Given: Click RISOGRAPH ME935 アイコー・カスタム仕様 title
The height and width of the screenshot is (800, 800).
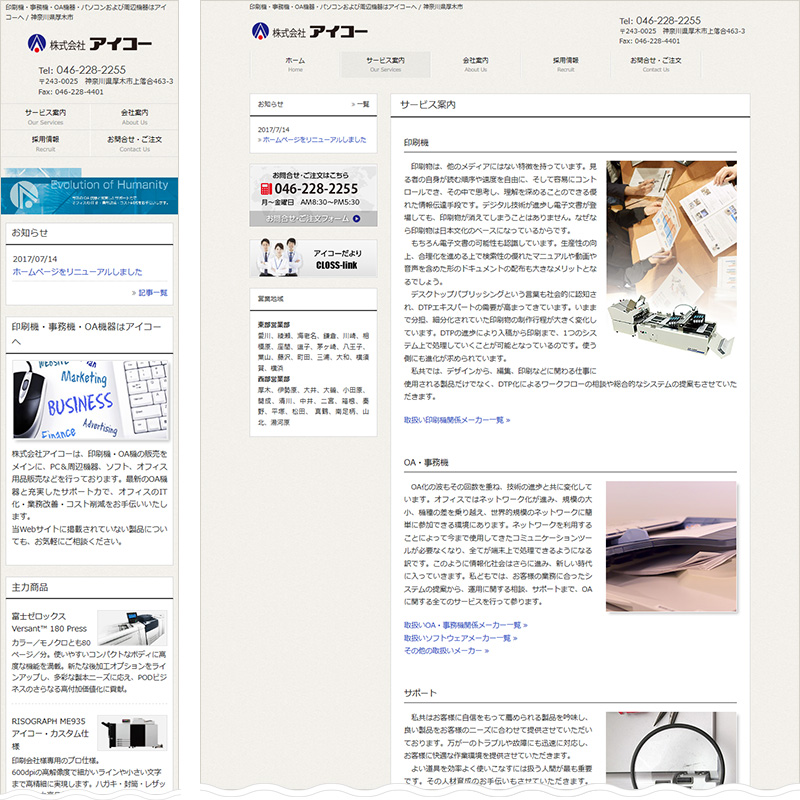Looking at the screenshot, I should click(x=50, y=734).
